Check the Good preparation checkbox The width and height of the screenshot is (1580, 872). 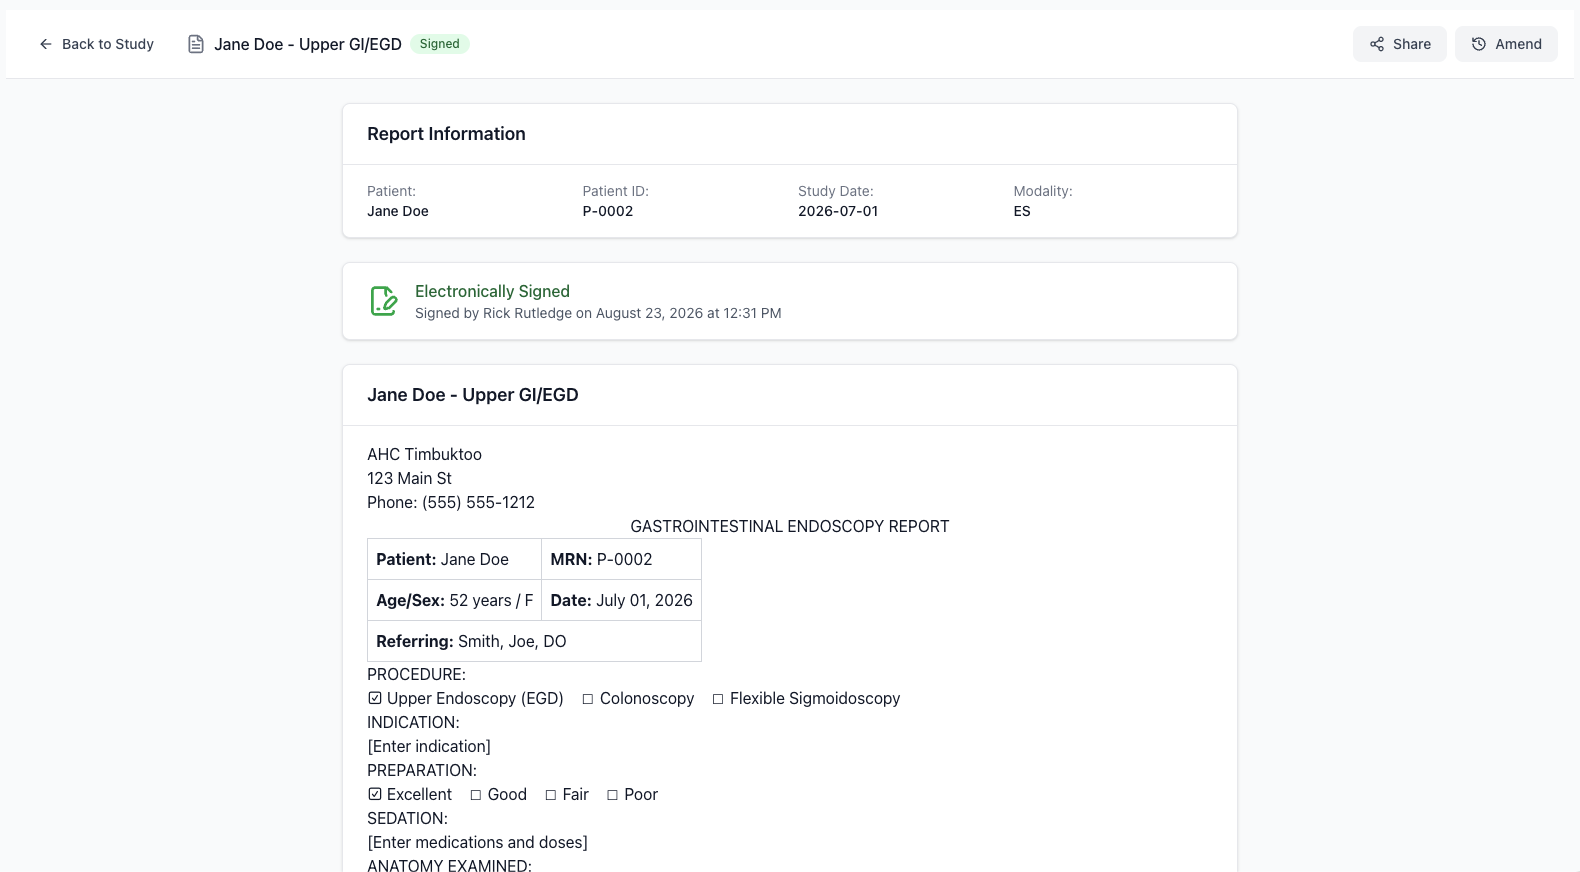[x=476, y=795]
